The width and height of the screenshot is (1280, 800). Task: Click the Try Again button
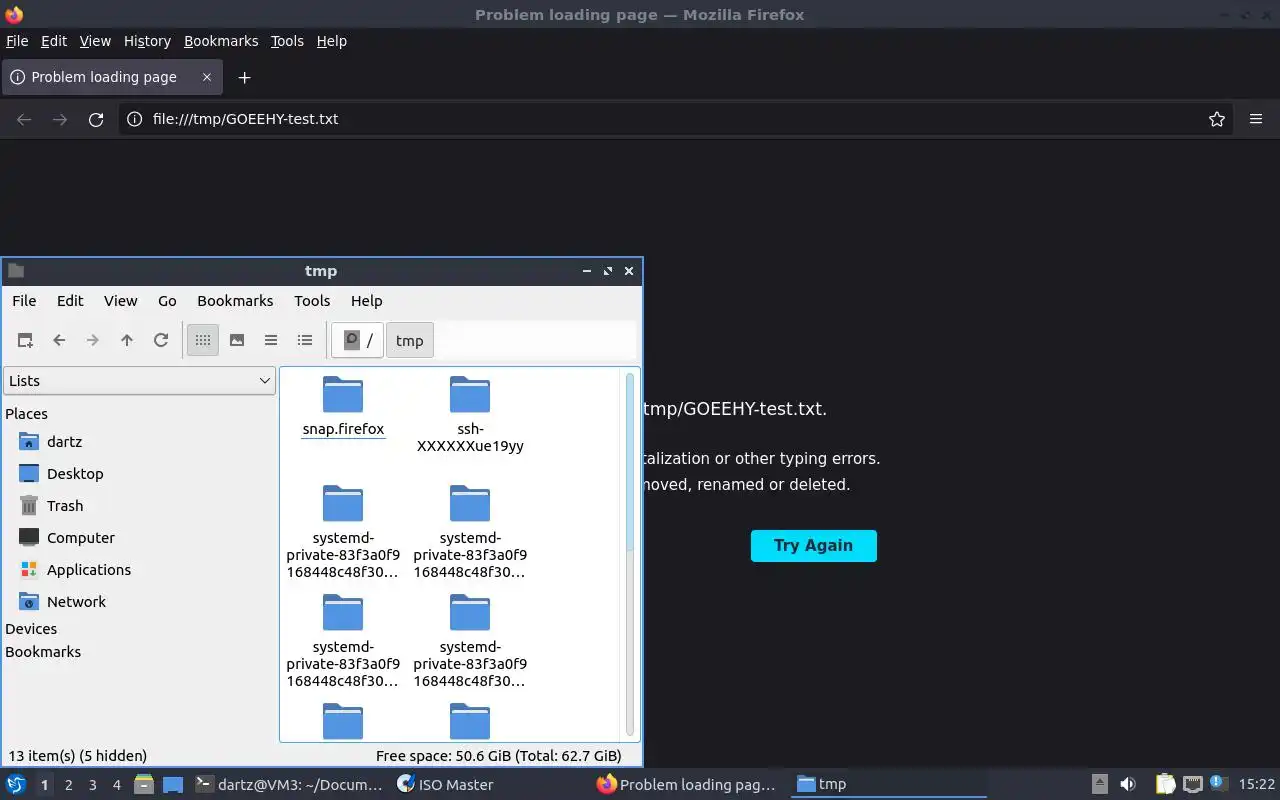click(814, 545)
